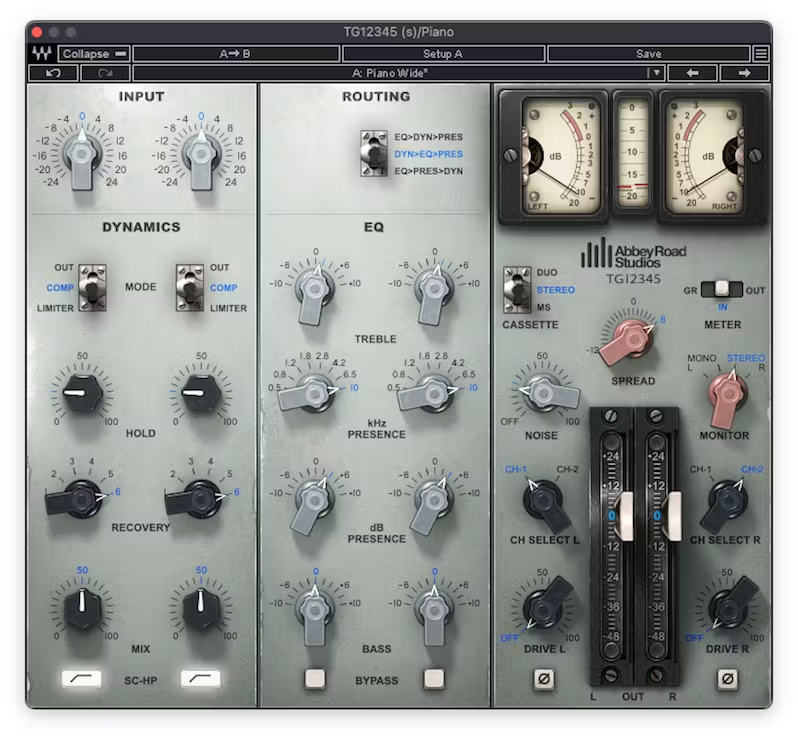
Task: Load the next preset with right arrow
Action: coord(744,73)
